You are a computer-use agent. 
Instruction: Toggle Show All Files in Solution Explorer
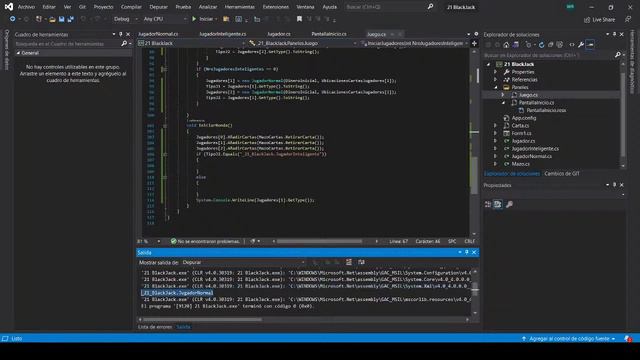(x=560, y=44)
